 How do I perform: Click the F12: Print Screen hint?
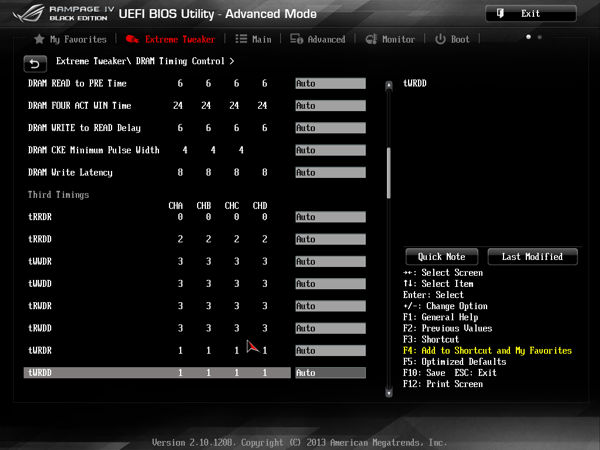point(443,384)
